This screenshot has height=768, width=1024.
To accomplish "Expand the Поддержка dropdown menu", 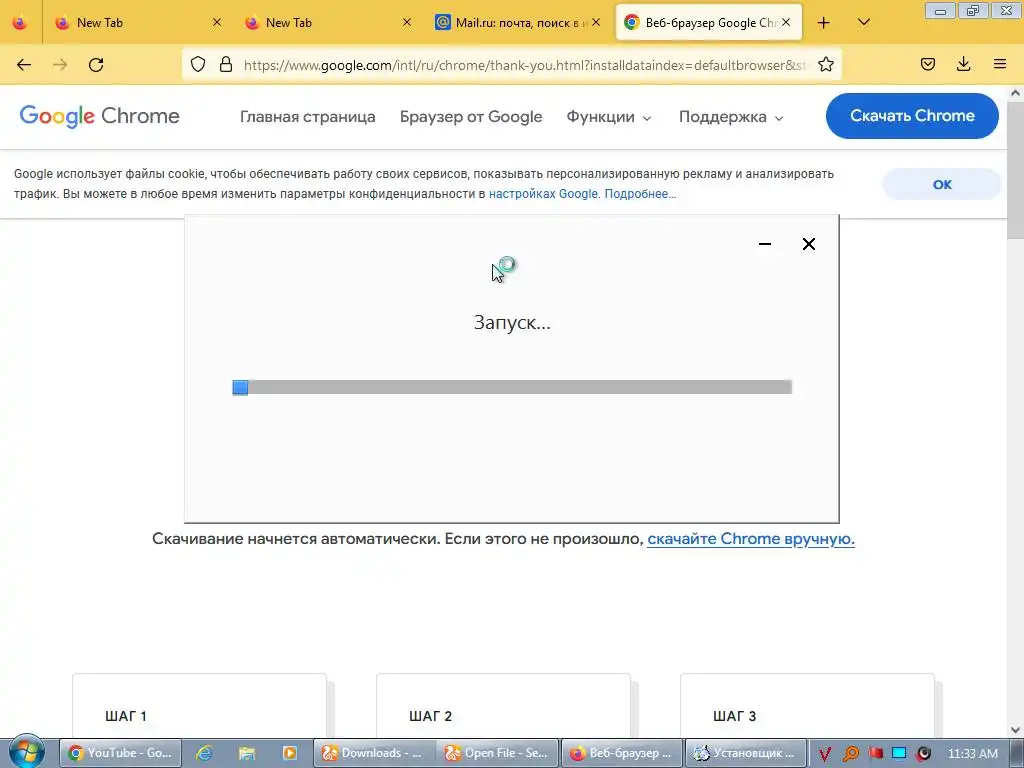I will coord(731,117).
